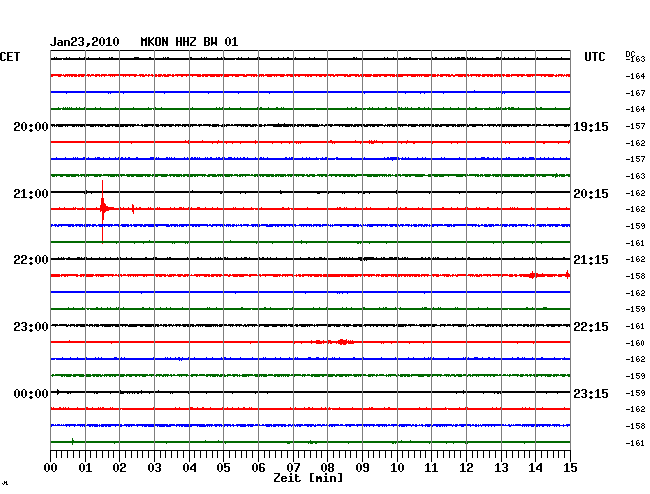Image resolution: width=650 pixels, height=494 pixels.
Task: Click the green spike on the bottom trace
Action: (73, 441)
